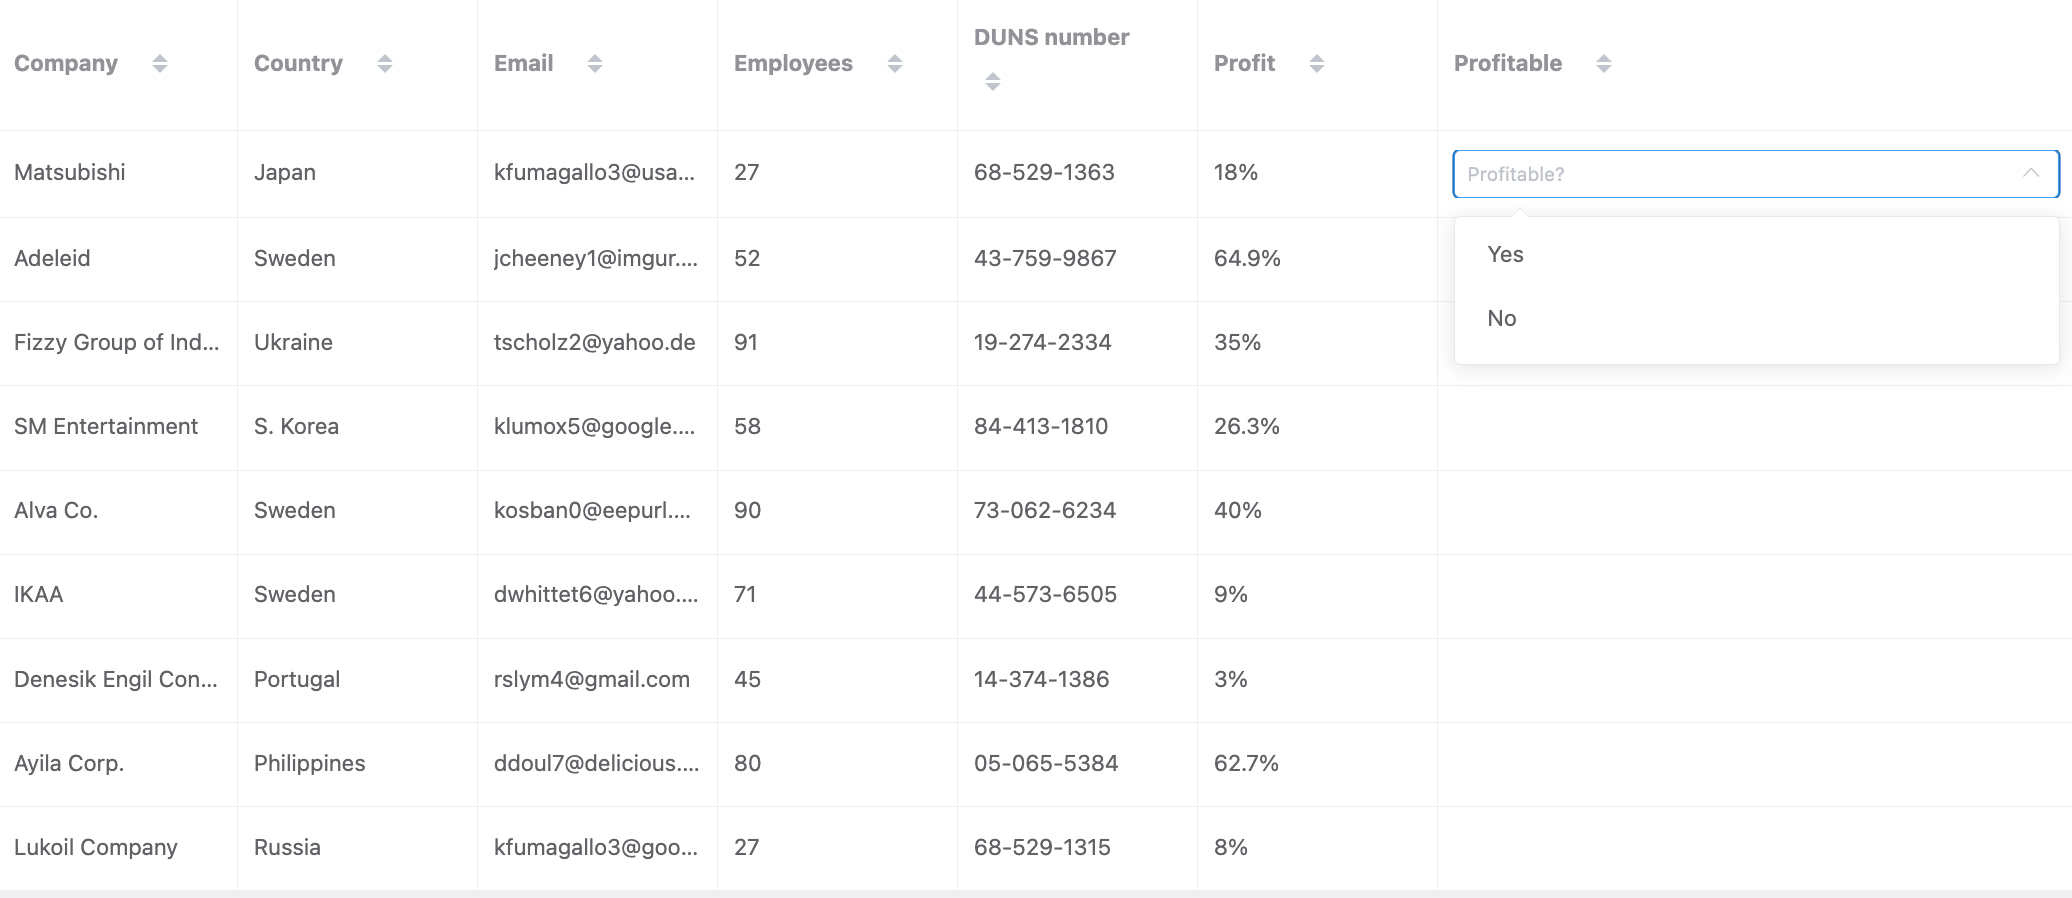
Task: Click the rslym4@gmail.com email cell
Action: click(x=591, y=680)
